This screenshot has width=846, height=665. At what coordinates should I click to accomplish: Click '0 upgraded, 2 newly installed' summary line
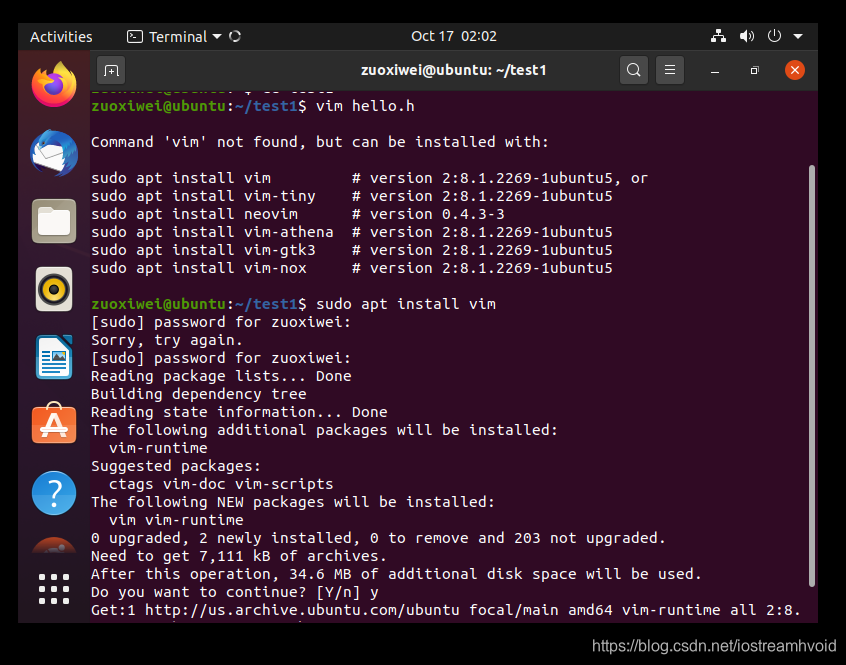[378, 538]
